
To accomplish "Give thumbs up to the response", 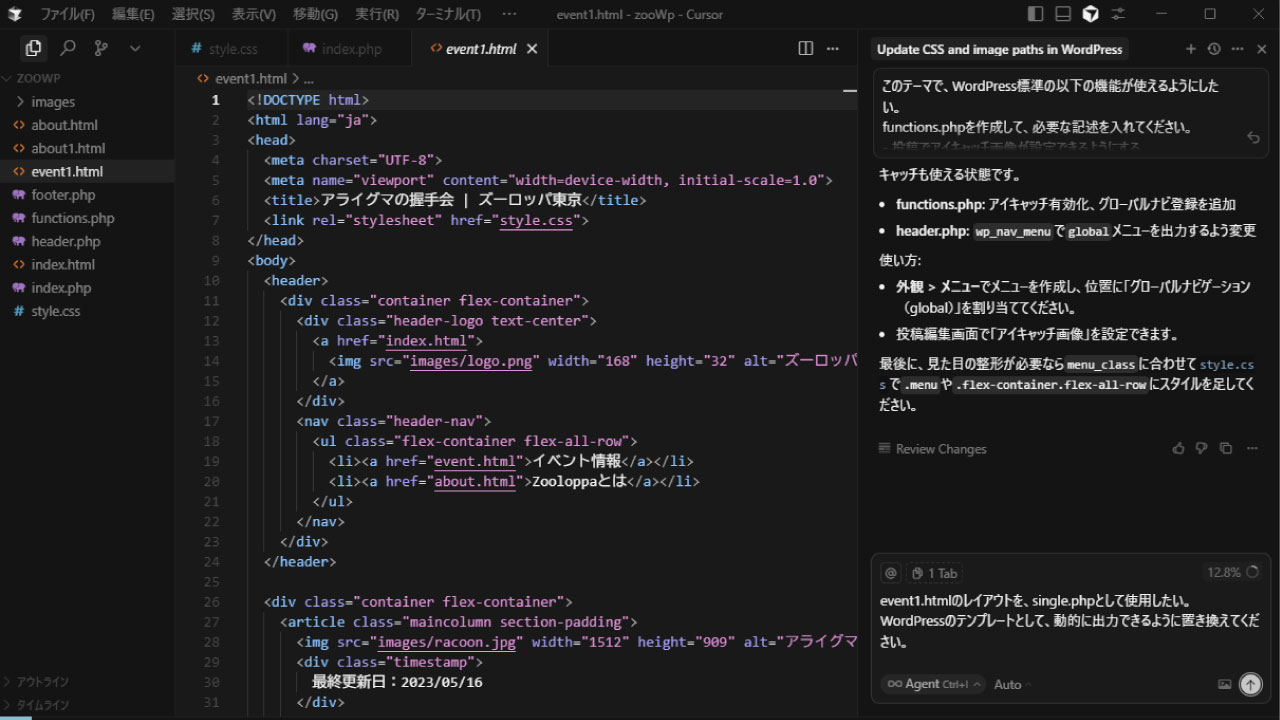I will [x=1178, y=448].
